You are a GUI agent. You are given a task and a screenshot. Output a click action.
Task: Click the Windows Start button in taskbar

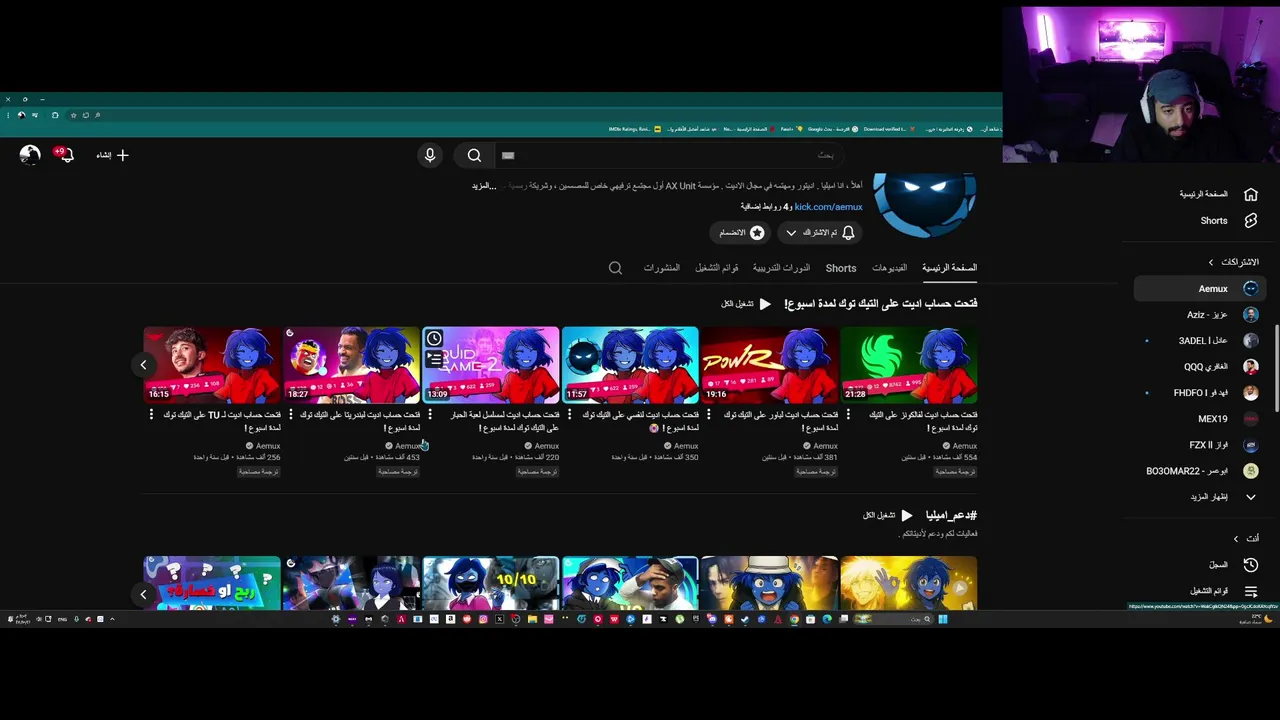pos(942,619)
